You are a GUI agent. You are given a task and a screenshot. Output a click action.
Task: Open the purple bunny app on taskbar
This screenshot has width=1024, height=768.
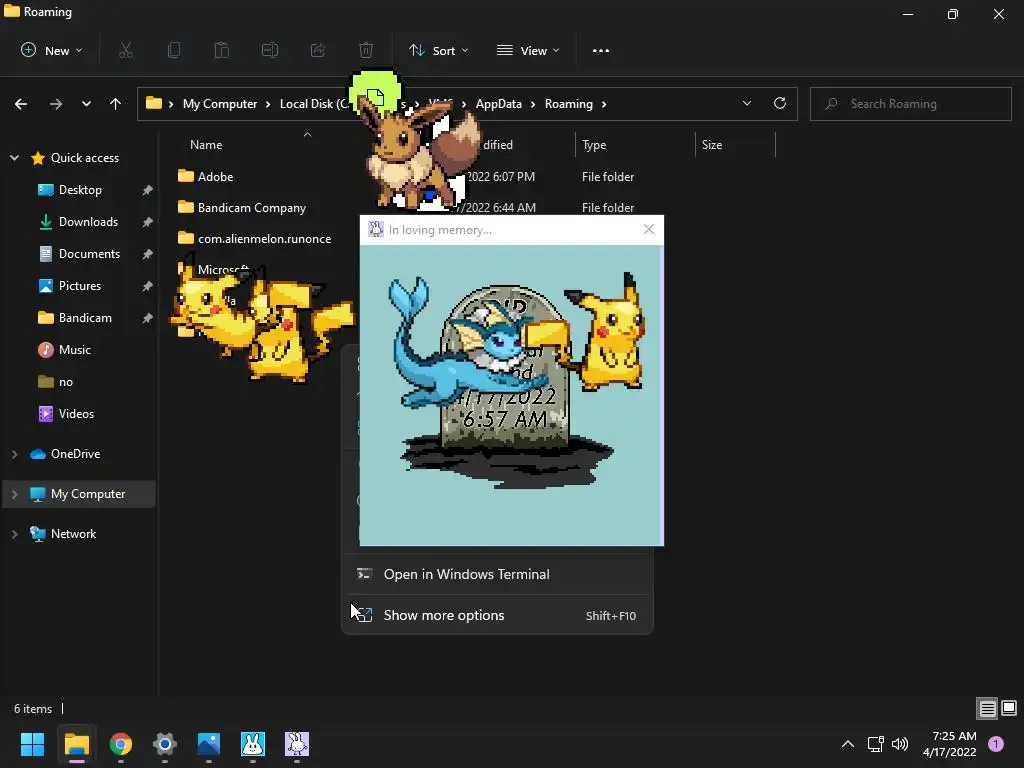click(297, 744)
